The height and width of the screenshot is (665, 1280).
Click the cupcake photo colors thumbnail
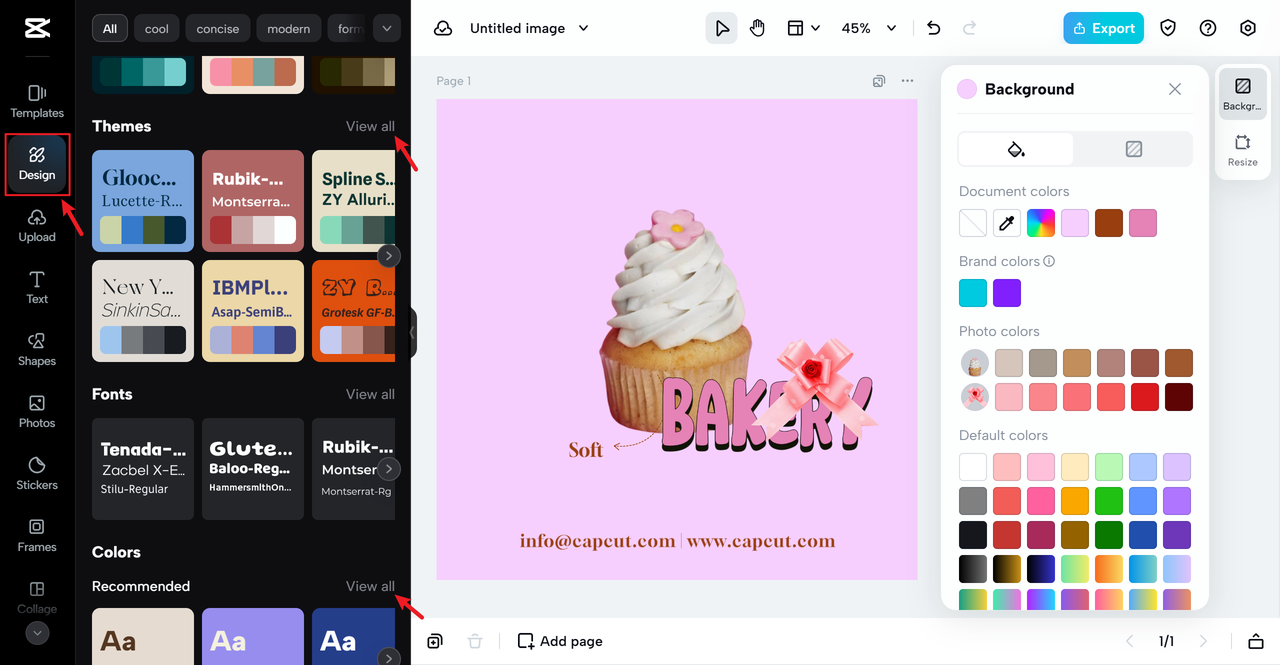tap(975, 363)
